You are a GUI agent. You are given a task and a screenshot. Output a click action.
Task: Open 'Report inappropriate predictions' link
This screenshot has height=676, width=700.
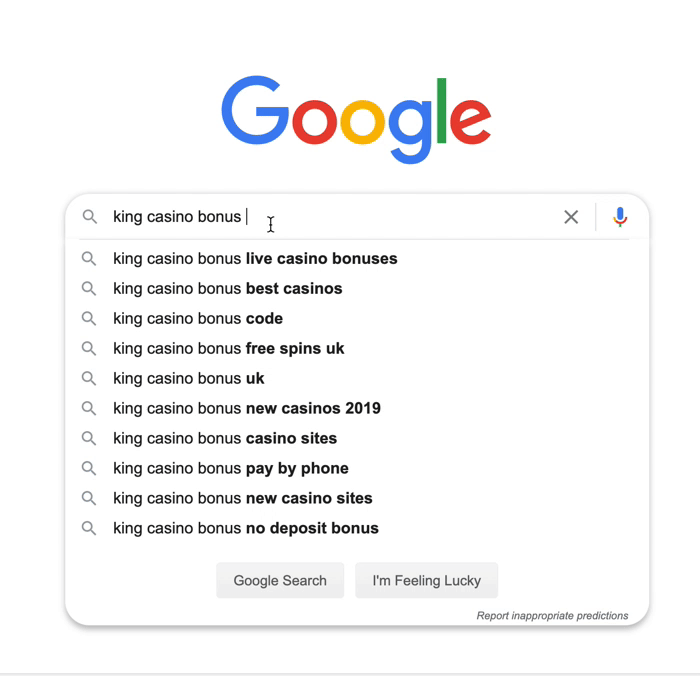coord(552,616)
